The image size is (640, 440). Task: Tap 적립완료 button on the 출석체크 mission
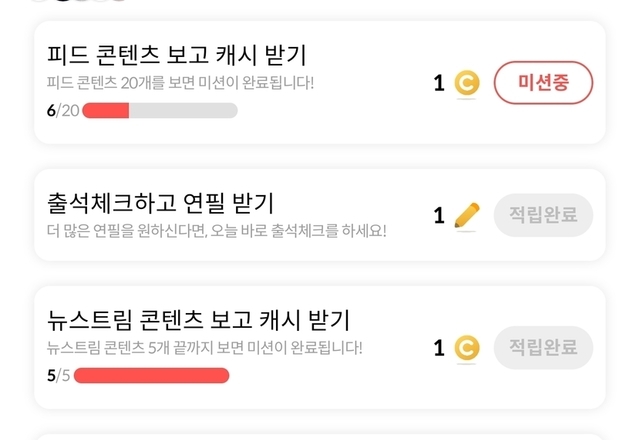[x=543, y=215]
